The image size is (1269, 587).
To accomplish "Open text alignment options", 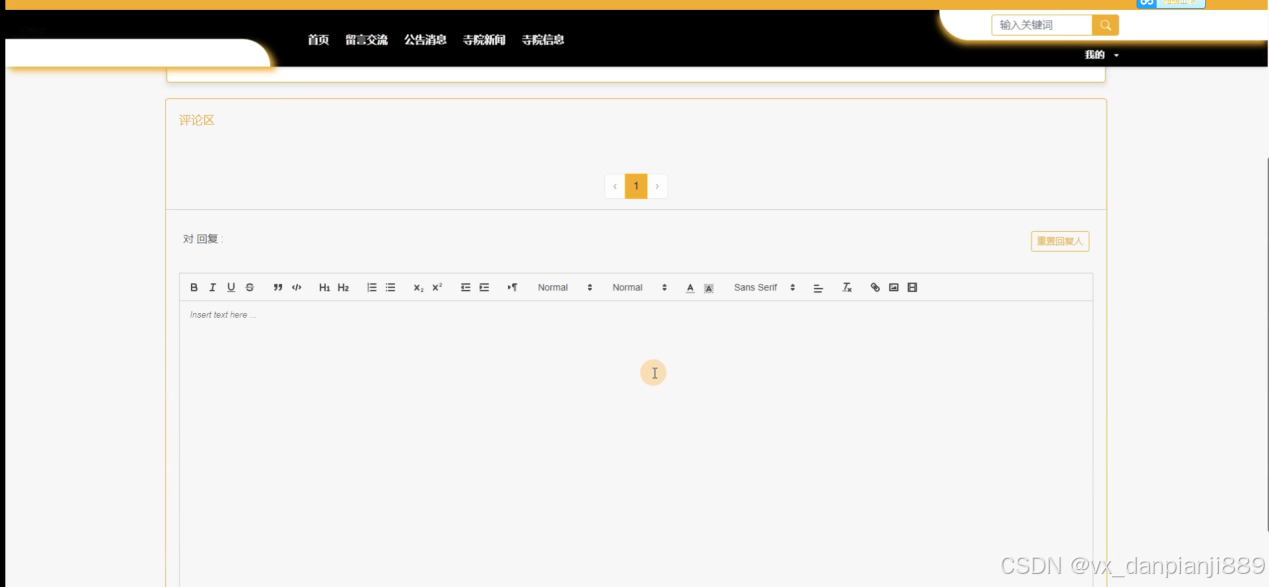I will coord(818,288).
